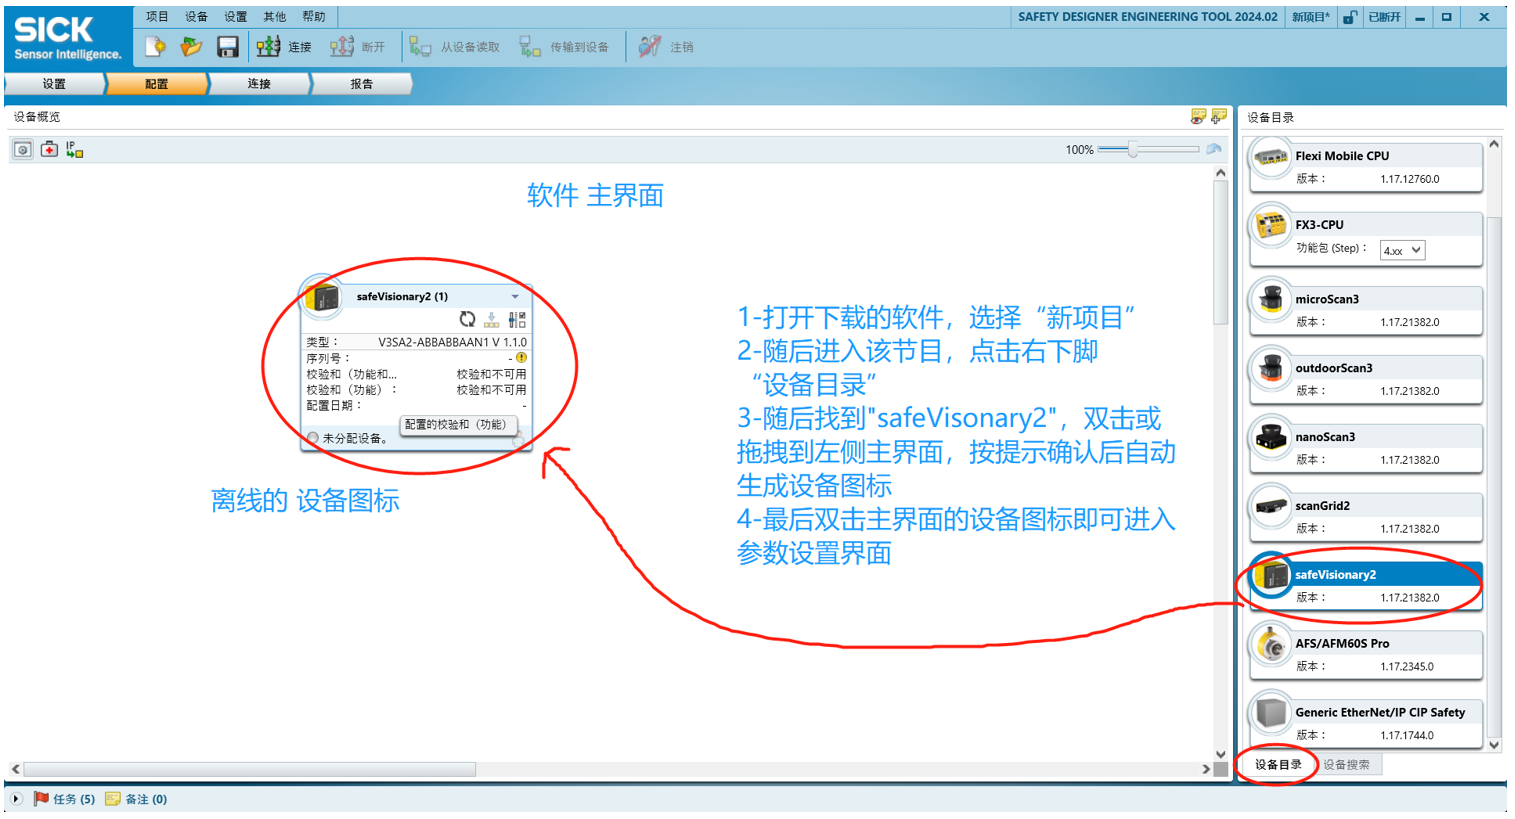Image resolution: width=1515 pixels, height=819 pixels.
Task: Click the download-to-device icon on device tile
Action: click(491, 319)
